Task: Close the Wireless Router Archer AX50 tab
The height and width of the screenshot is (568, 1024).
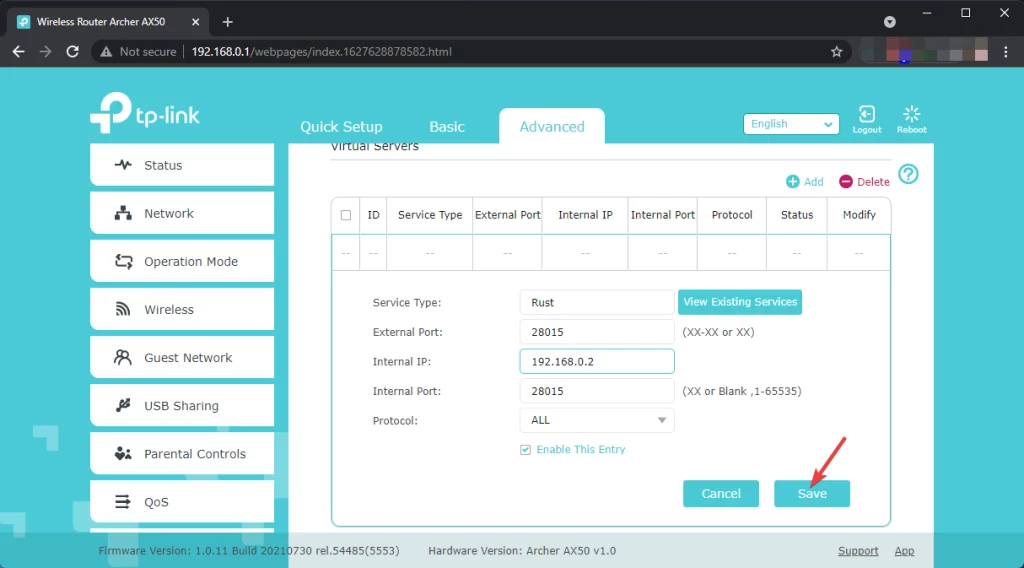Action: click(x=195, y=22)
